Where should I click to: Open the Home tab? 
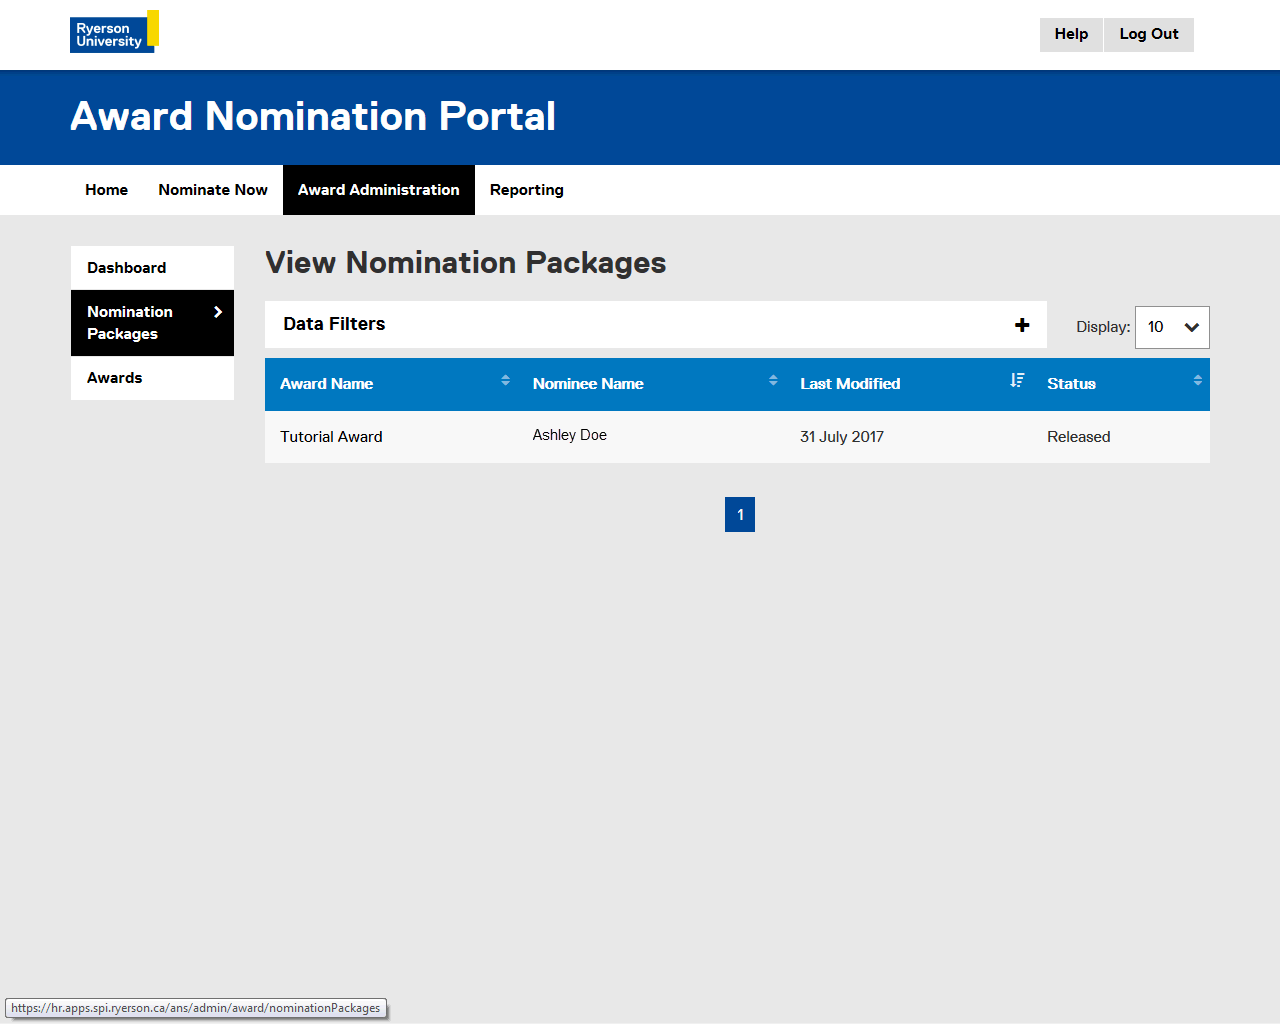(x=106, y=190)
